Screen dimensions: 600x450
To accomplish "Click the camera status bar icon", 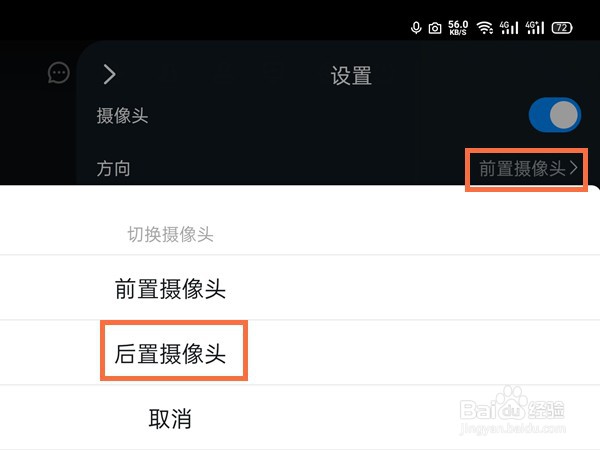I will click(435, 28).
